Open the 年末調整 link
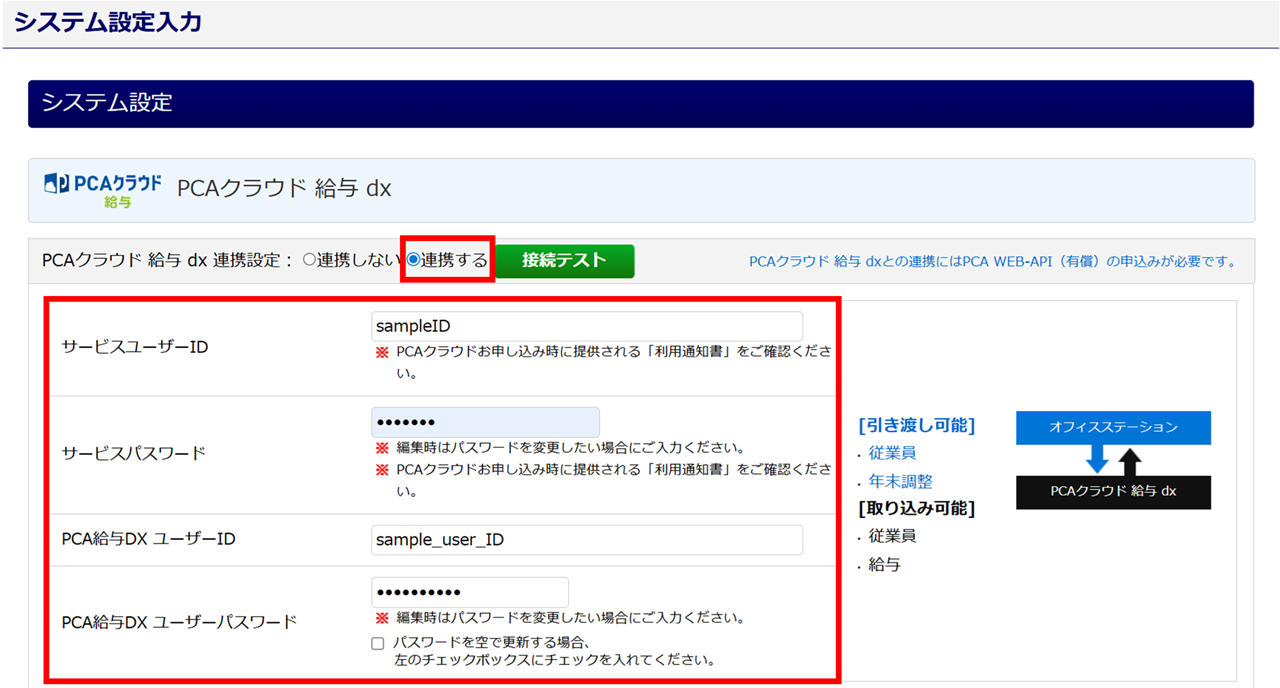This screenshot has height=688, width=1280. point(901,481)
